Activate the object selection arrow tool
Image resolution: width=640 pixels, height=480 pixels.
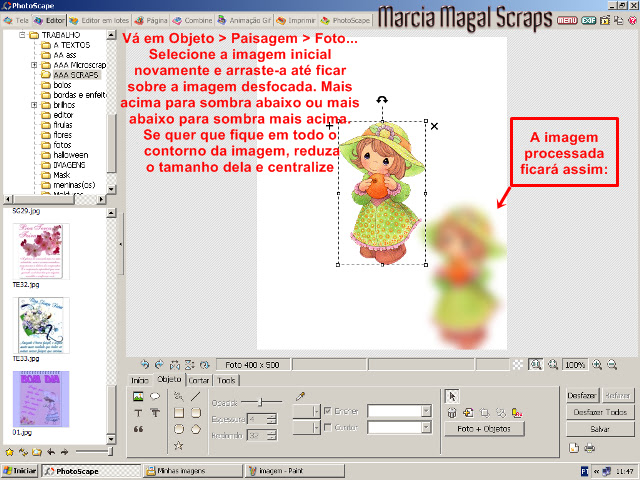pos(451,396)
